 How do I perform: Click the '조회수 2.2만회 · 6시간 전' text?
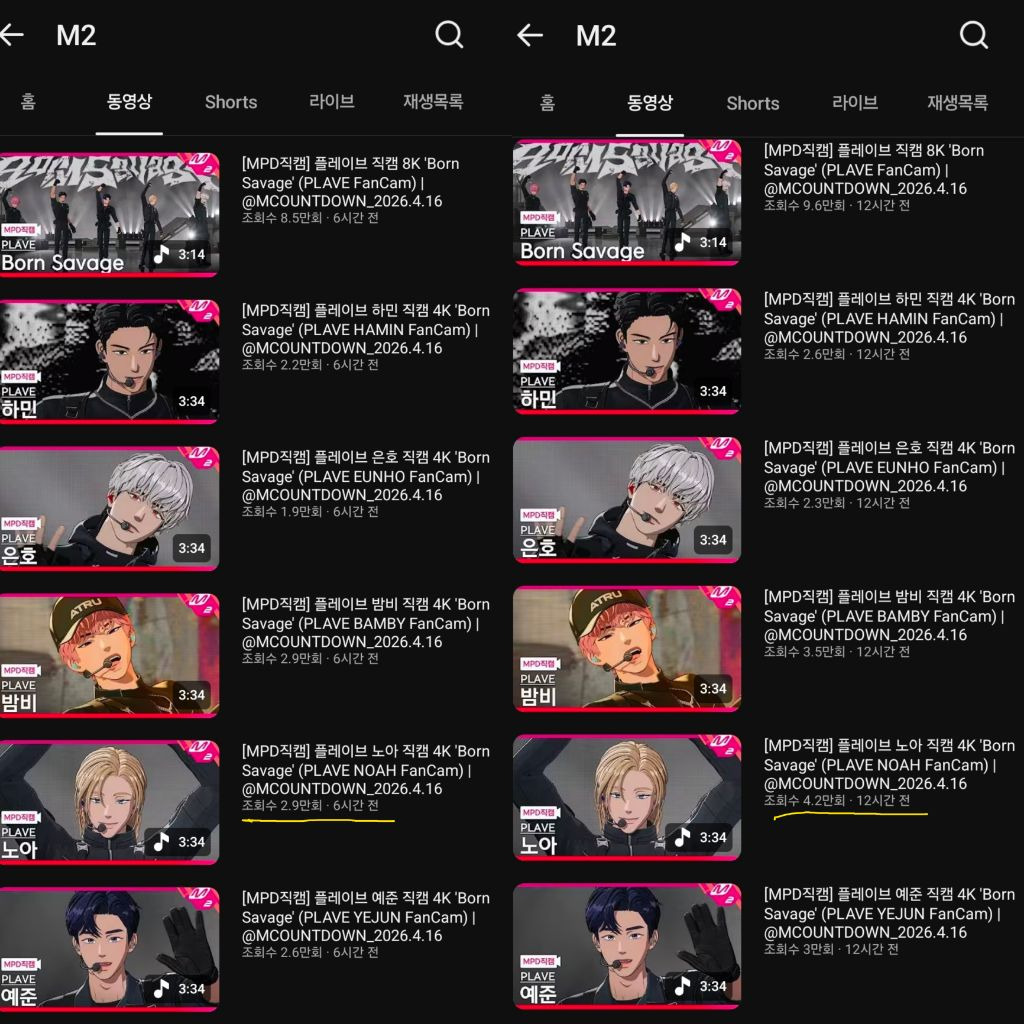click(310, 365)
